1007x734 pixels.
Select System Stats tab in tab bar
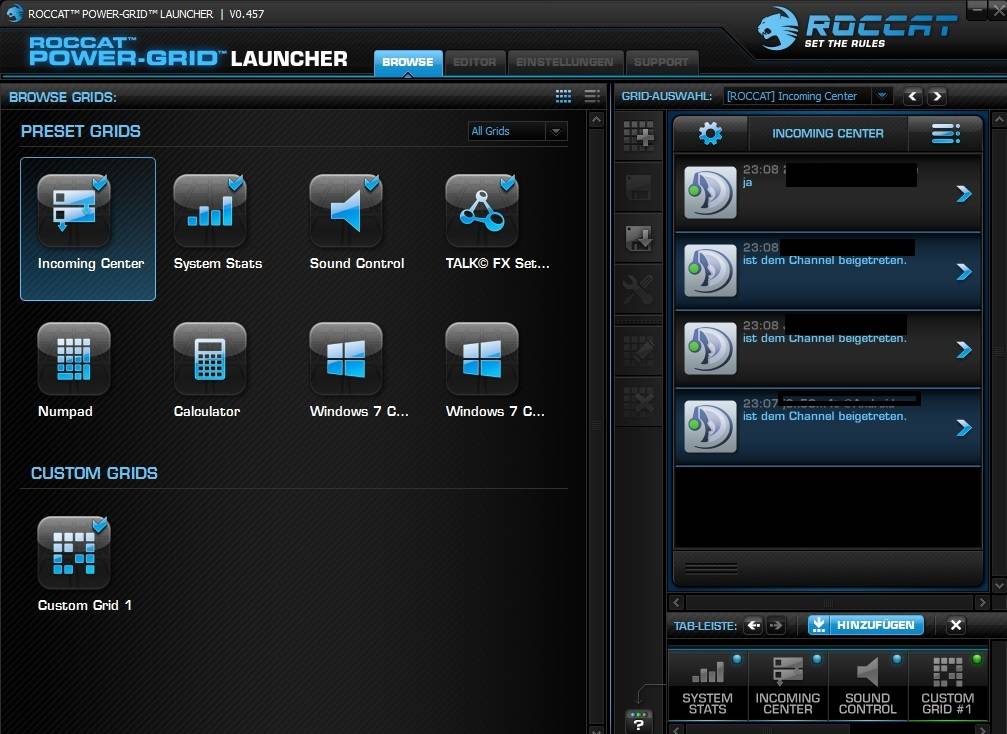tap(707, 685)
